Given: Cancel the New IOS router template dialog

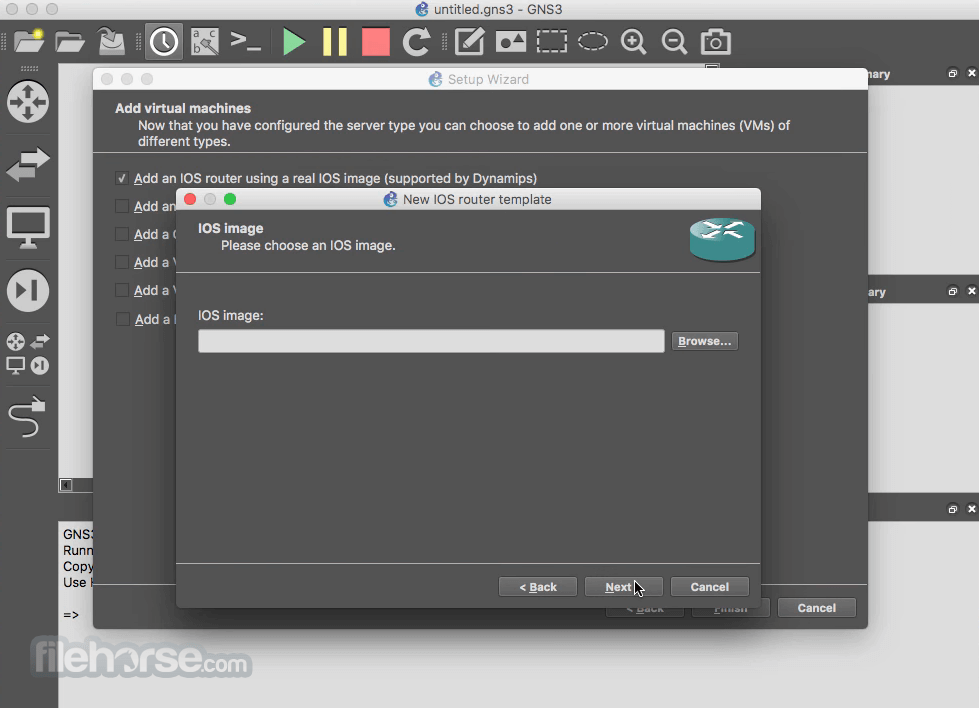Looking at the screenshot, I should point(709,587).
